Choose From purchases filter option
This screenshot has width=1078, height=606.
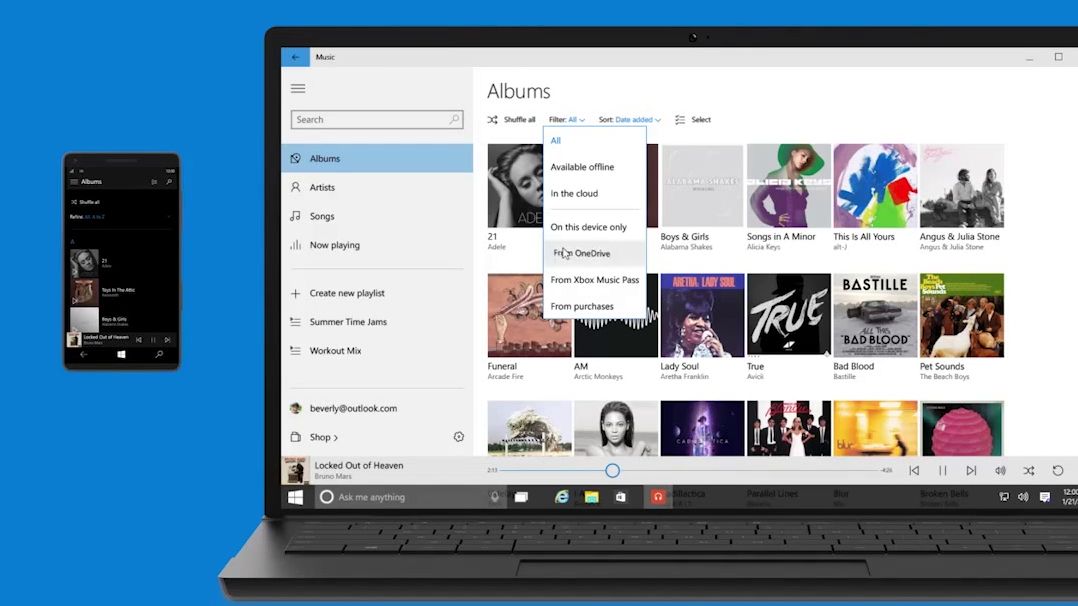(x=595, y=307)
